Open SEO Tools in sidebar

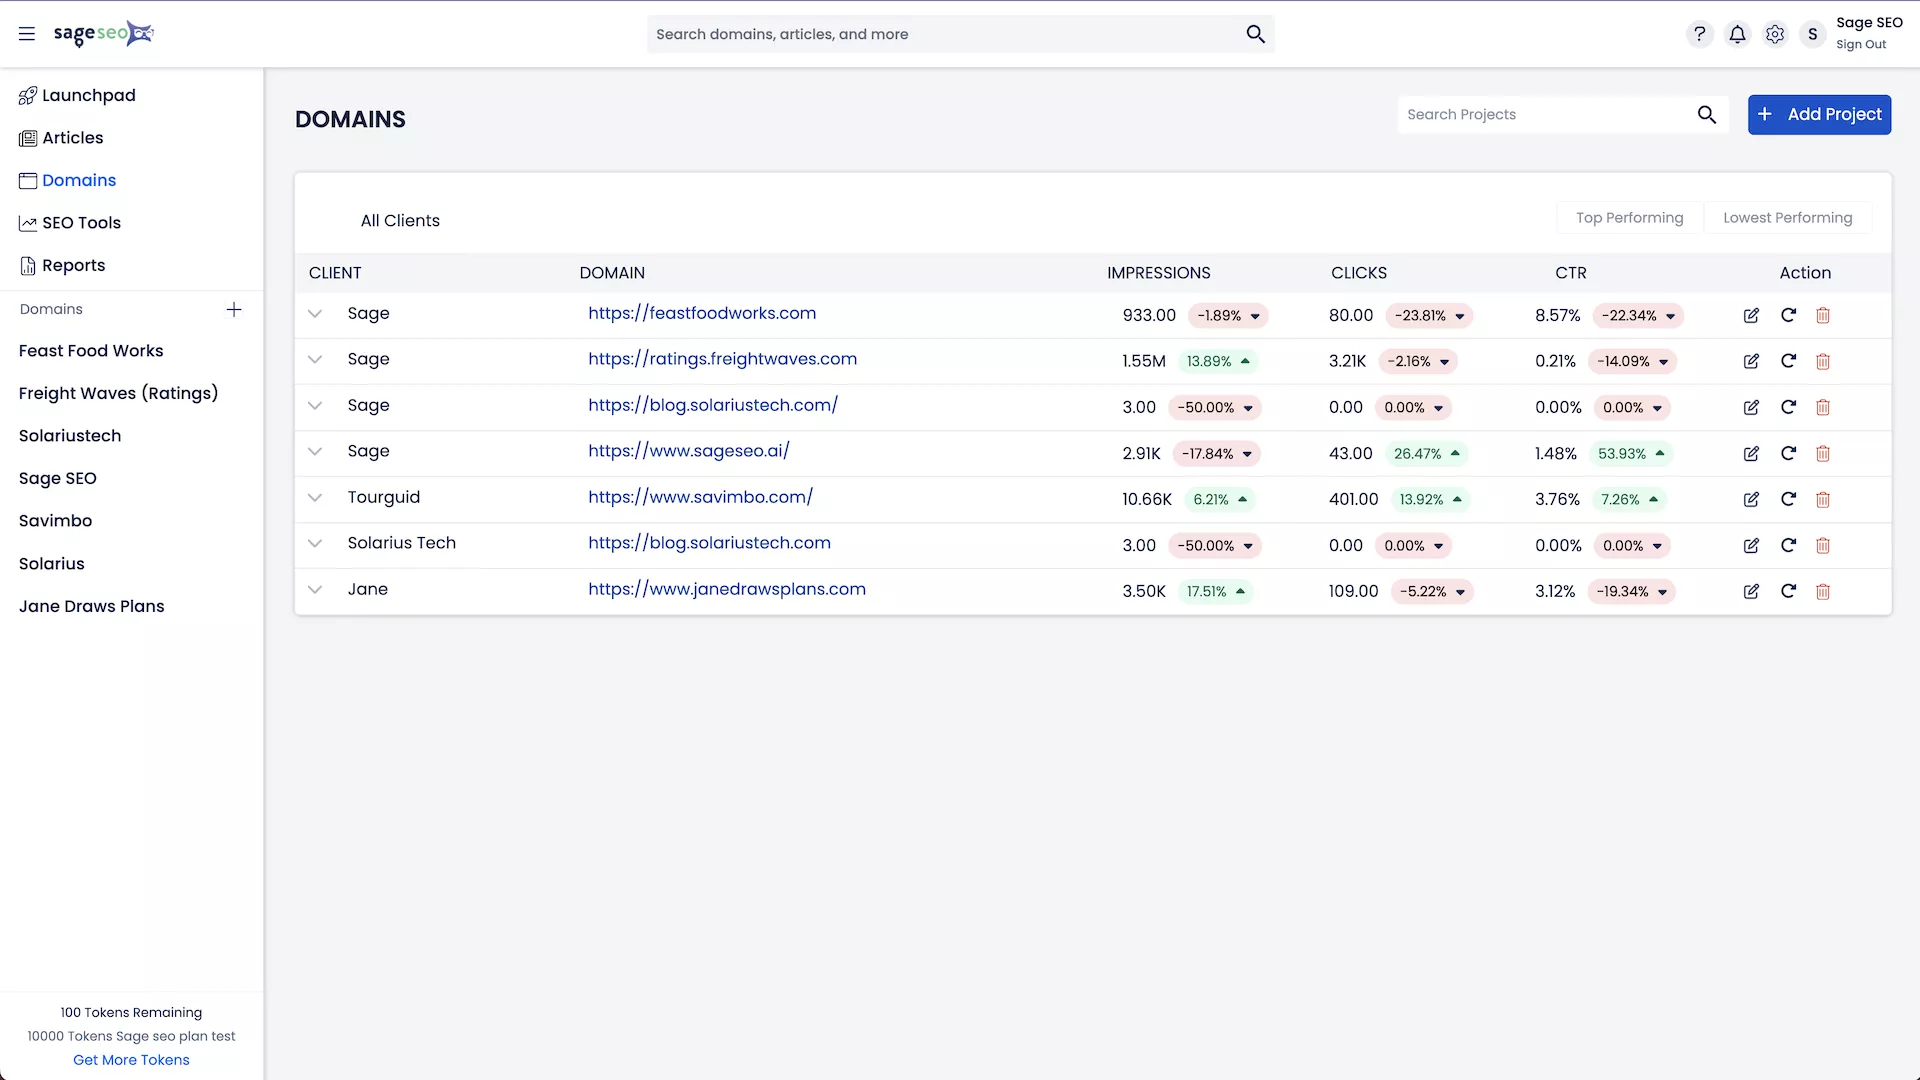point(81,223)
